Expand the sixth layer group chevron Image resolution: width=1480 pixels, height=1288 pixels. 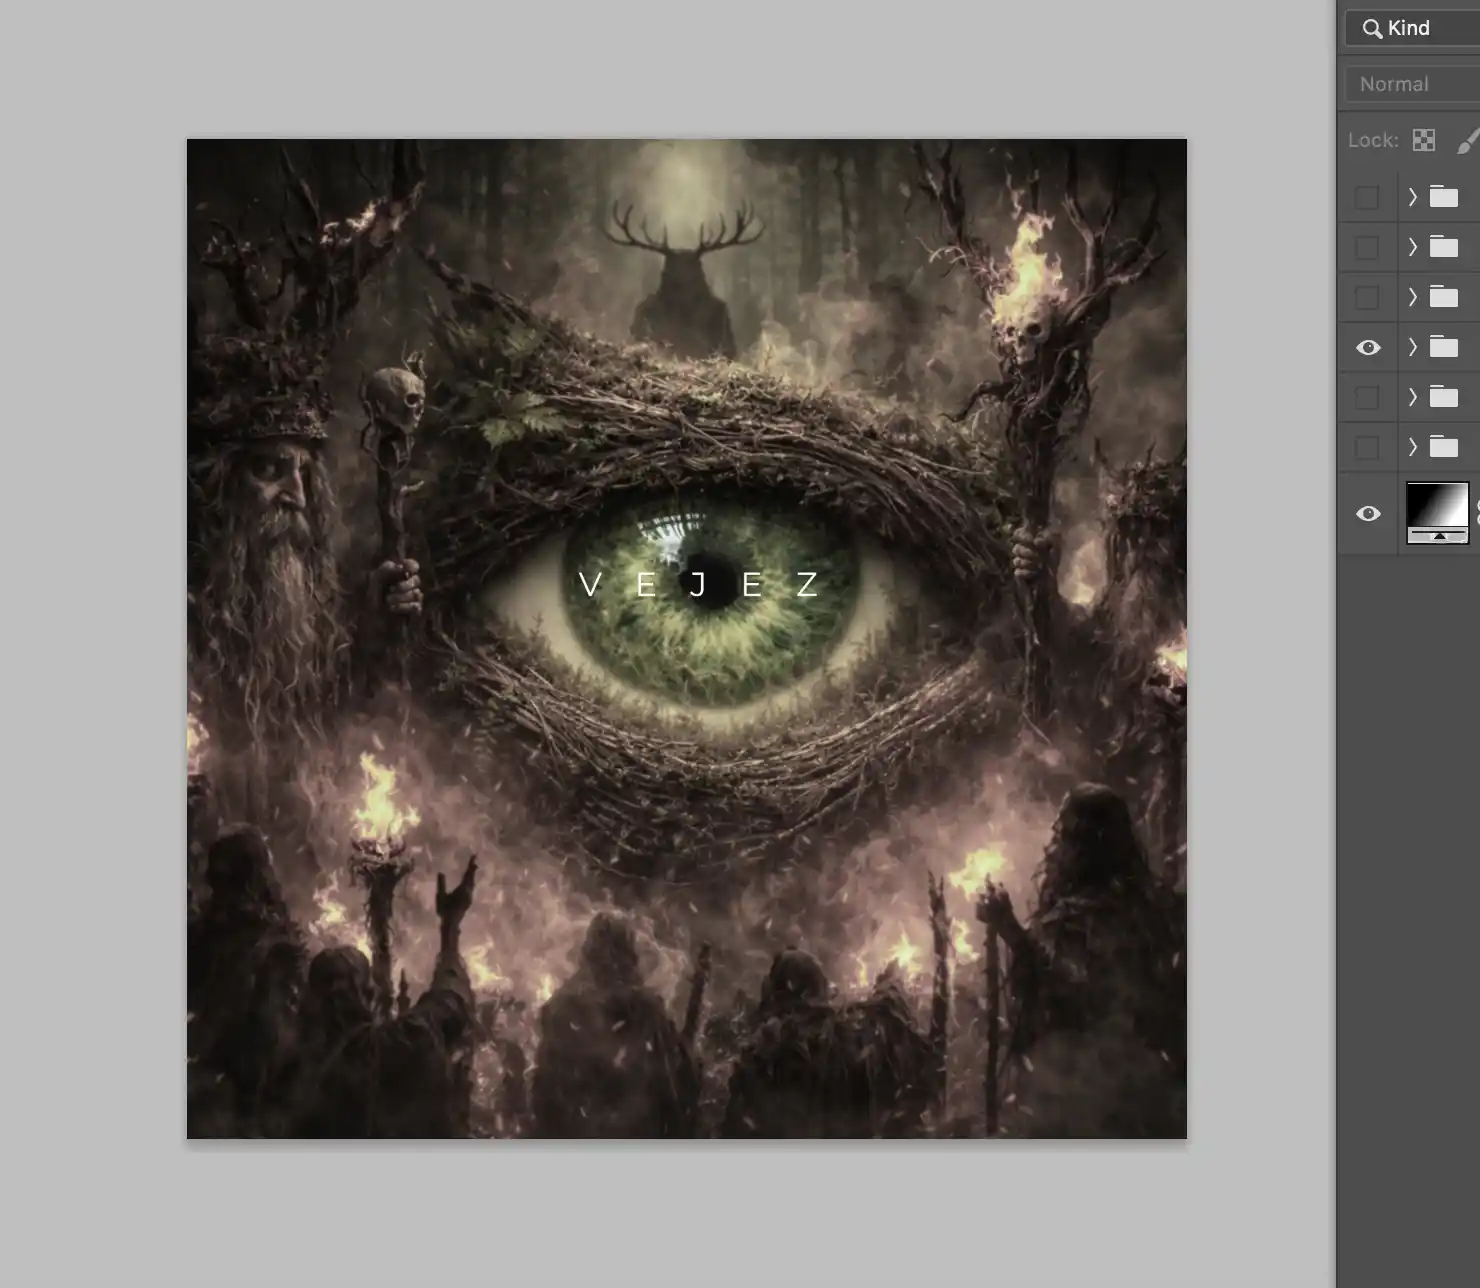coord(1412,447)
